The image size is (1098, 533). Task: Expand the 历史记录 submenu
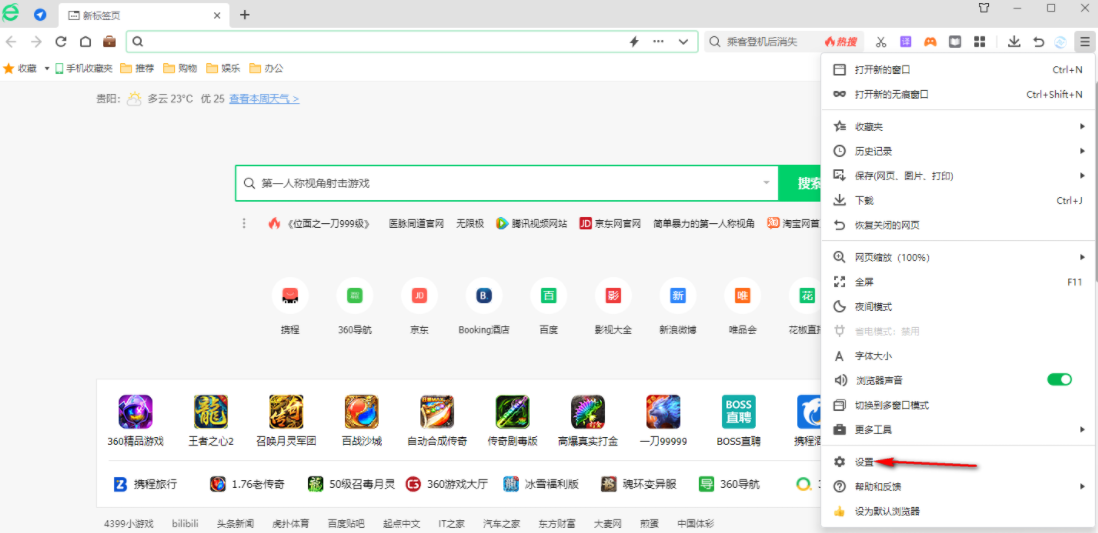[x=959, y=151]
